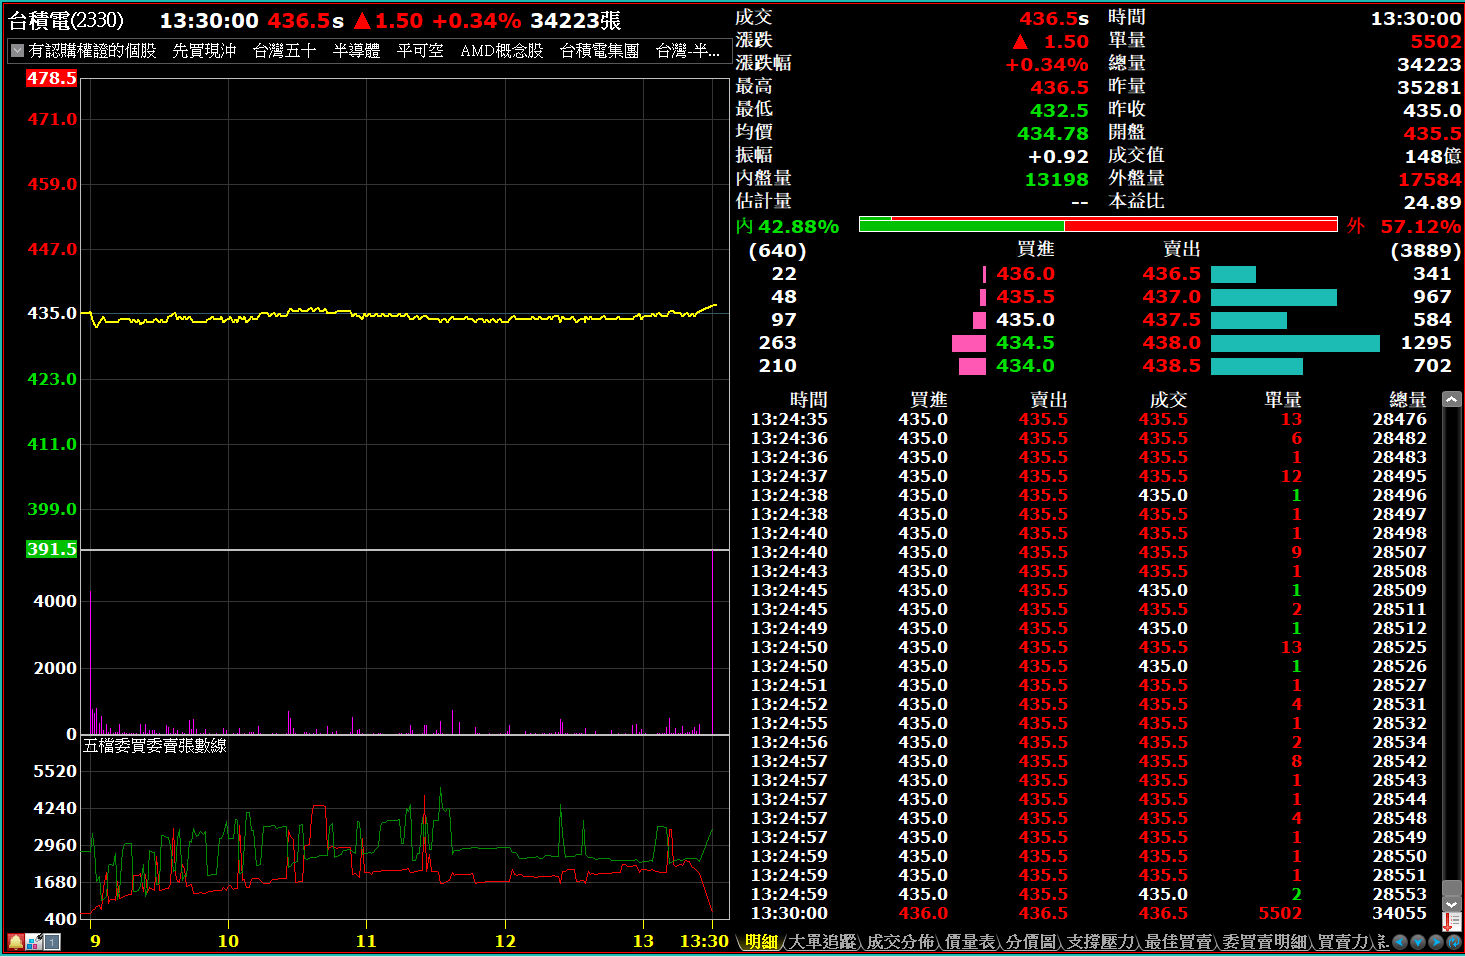1465x957 pixels.
Task: Select the 435.5 bid price with 48 volume
Action: (1025, 297)
